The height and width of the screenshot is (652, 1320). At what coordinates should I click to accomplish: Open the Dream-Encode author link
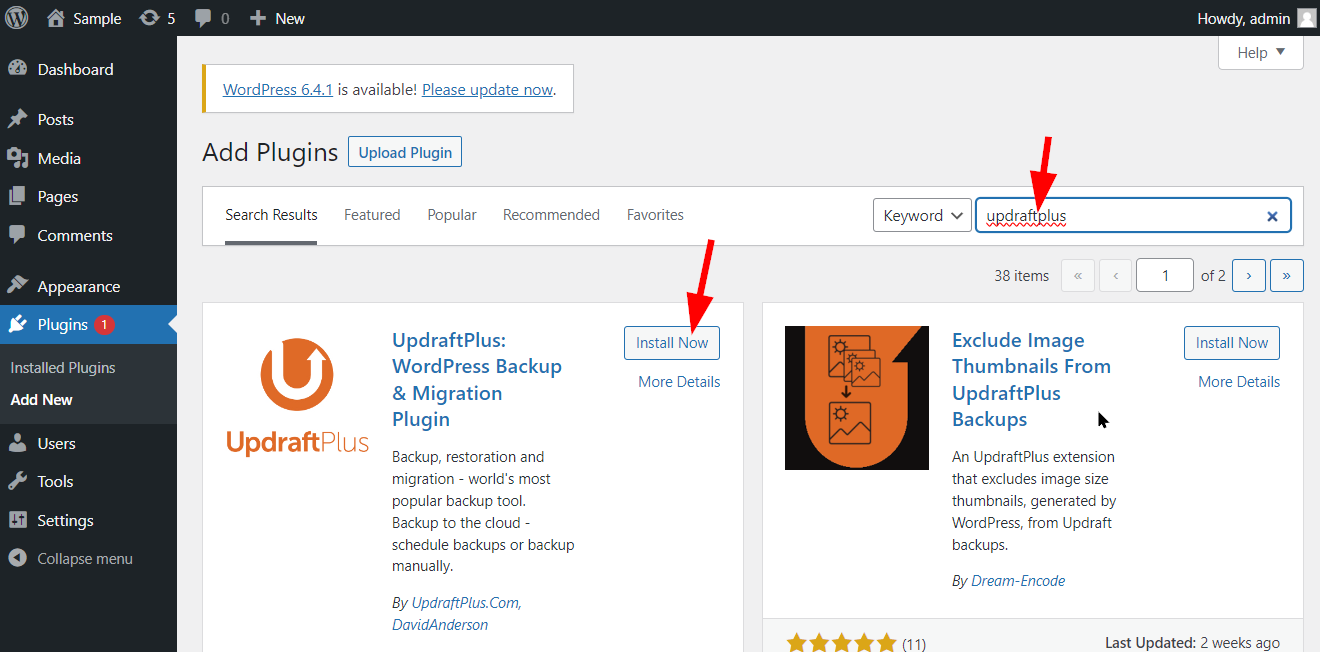[1018, 580]
